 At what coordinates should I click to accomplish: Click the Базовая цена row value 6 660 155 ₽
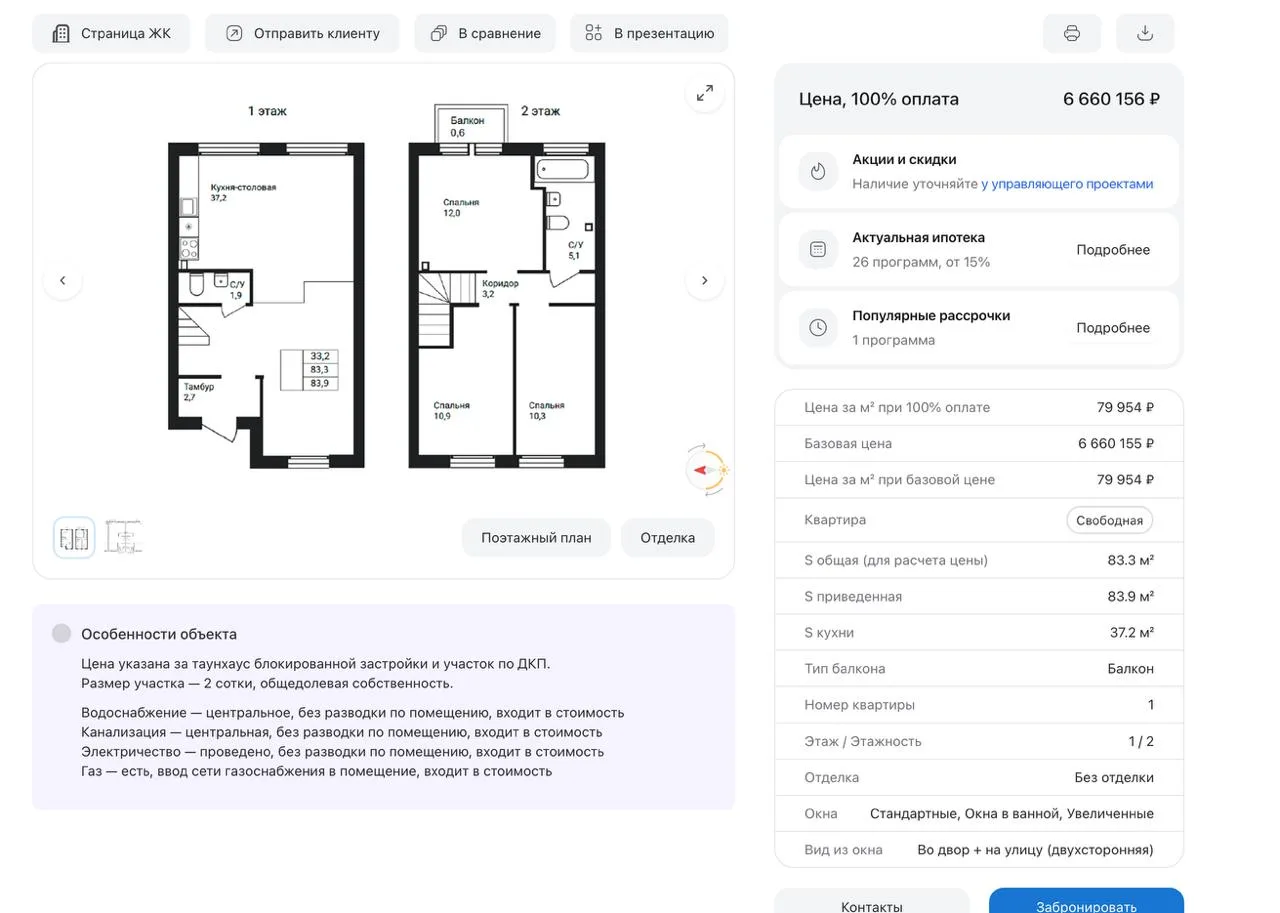(1116, 444)
